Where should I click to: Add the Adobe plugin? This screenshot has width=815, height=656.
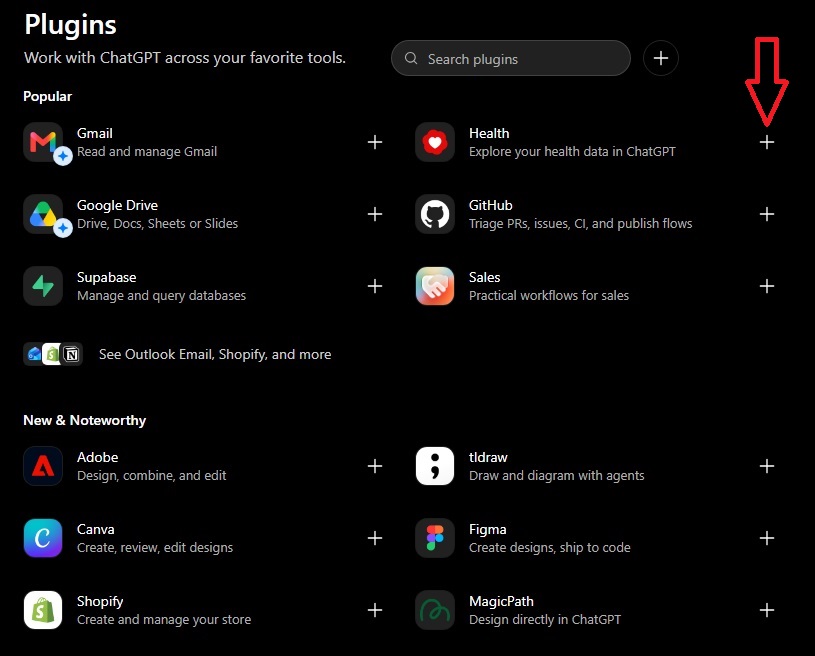tap(375, 466)
